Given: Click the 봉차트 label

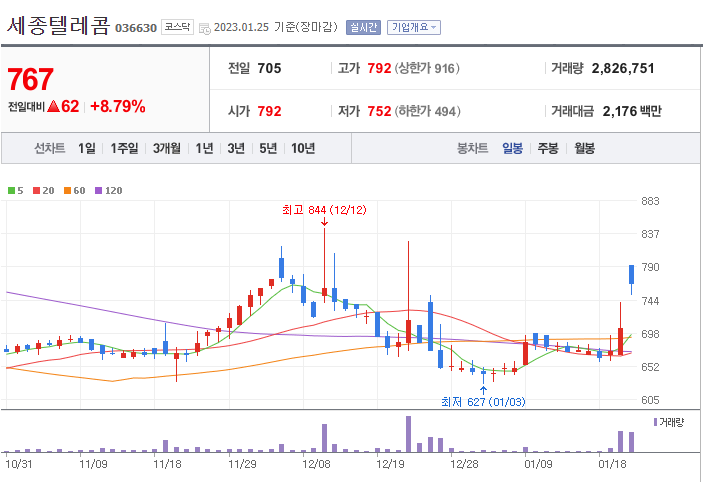Looking at the screenshot, I should (472, 148).
